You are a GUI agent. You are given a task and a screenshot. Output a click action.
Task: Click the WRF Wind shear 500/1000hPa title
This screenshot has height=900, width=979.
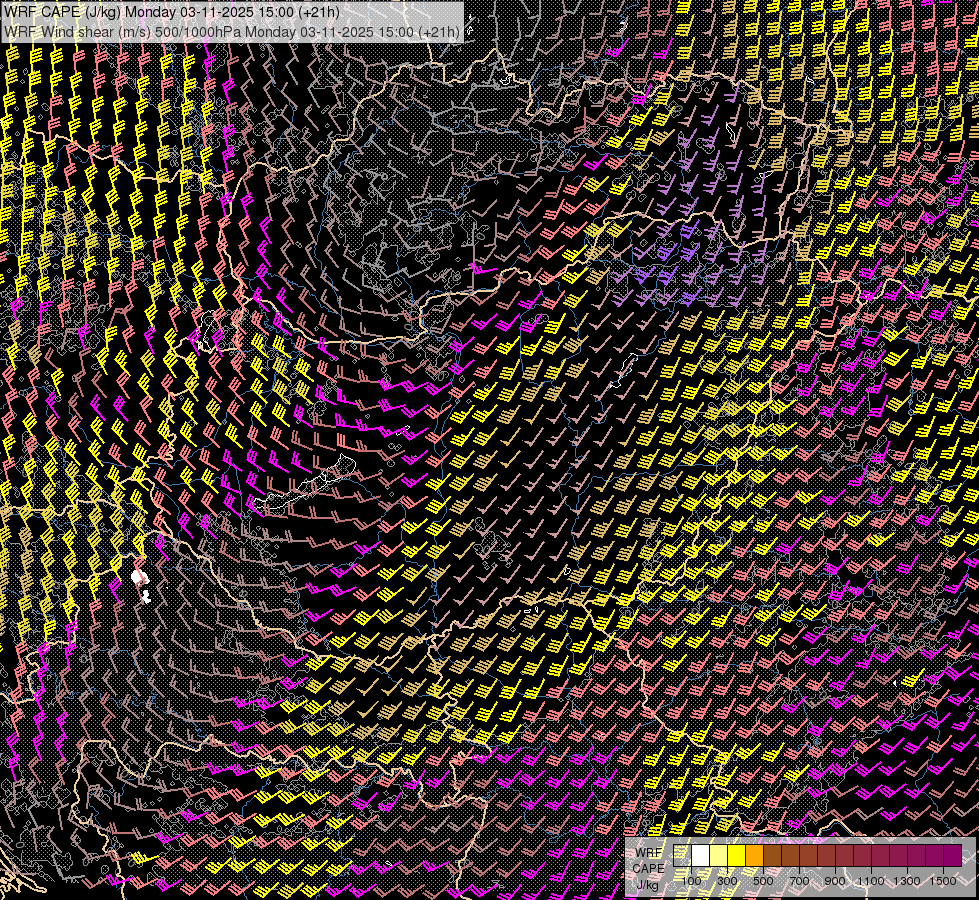[232, 31]
